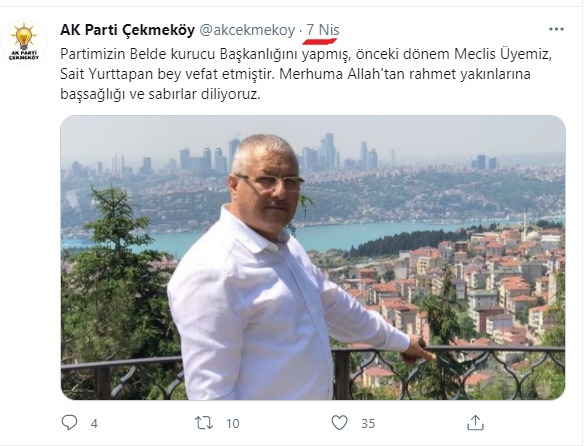Click the like count 35
This screenshot has height=446, width=586.
(368, 424)
